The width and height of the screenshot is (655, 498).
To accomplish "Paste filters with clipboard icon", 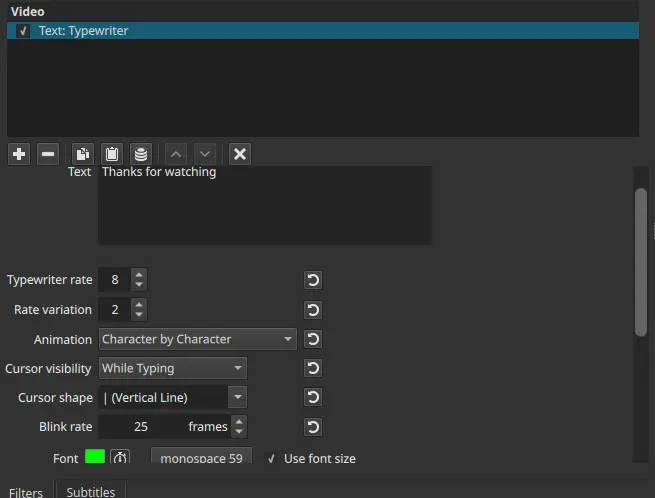I will click(x=111, y=154).
